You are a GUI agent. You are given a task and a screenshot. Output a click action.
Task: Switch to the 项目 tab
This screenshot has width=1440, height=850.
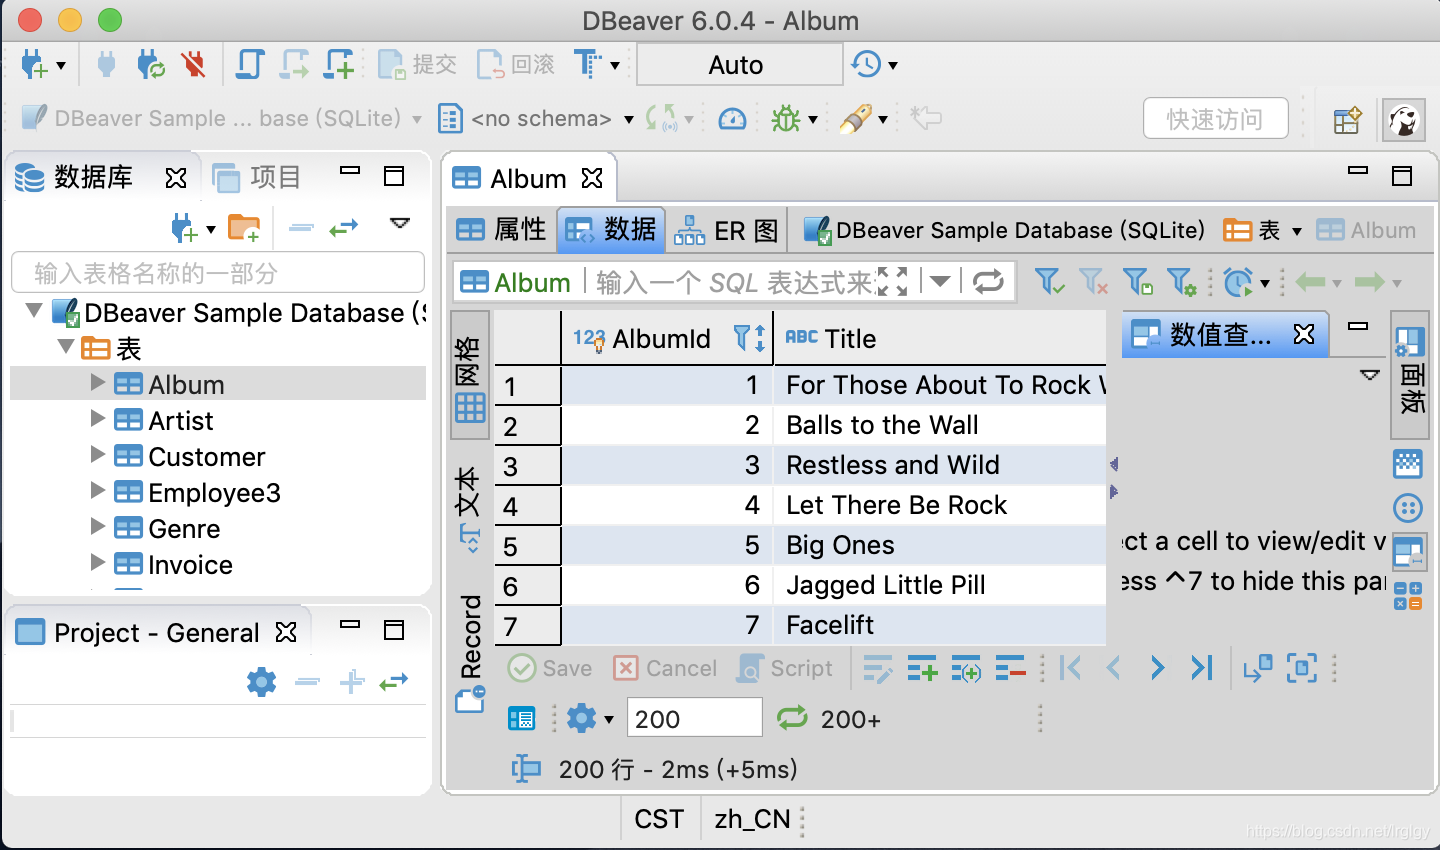click(257, 178)
